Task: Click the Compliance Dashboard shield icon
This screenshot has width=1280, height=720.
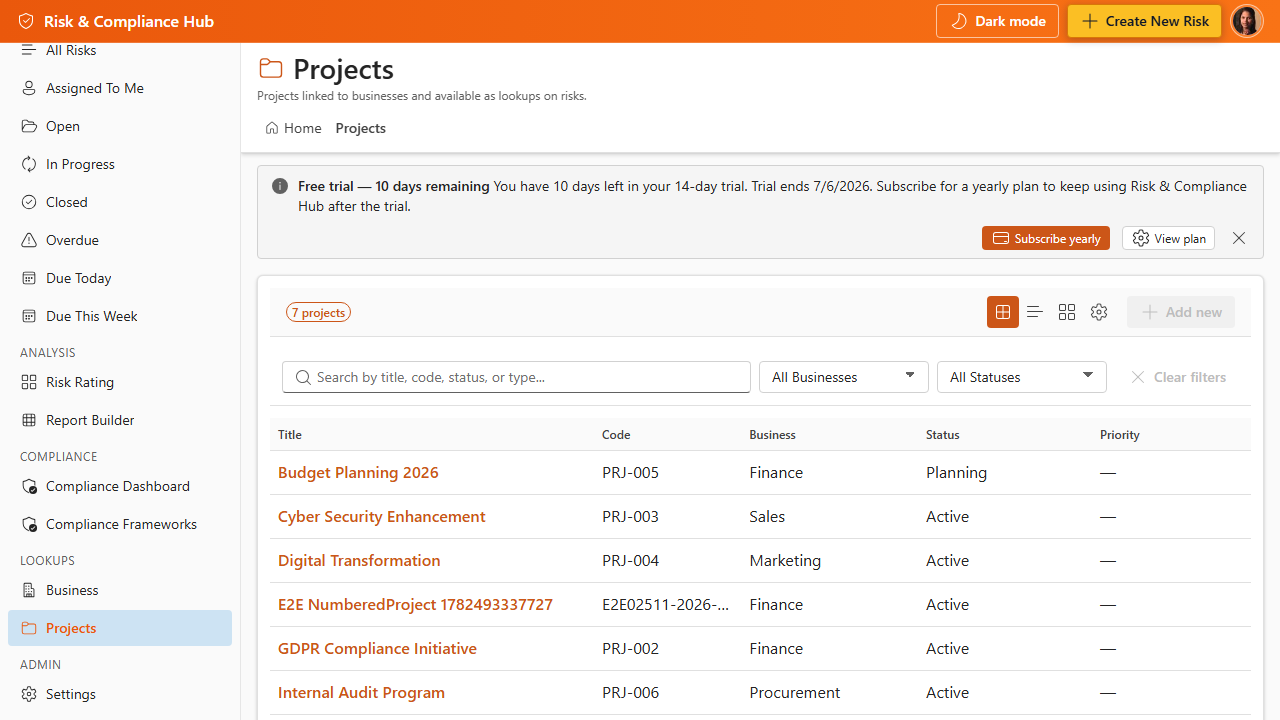Action: pos(29,486)
